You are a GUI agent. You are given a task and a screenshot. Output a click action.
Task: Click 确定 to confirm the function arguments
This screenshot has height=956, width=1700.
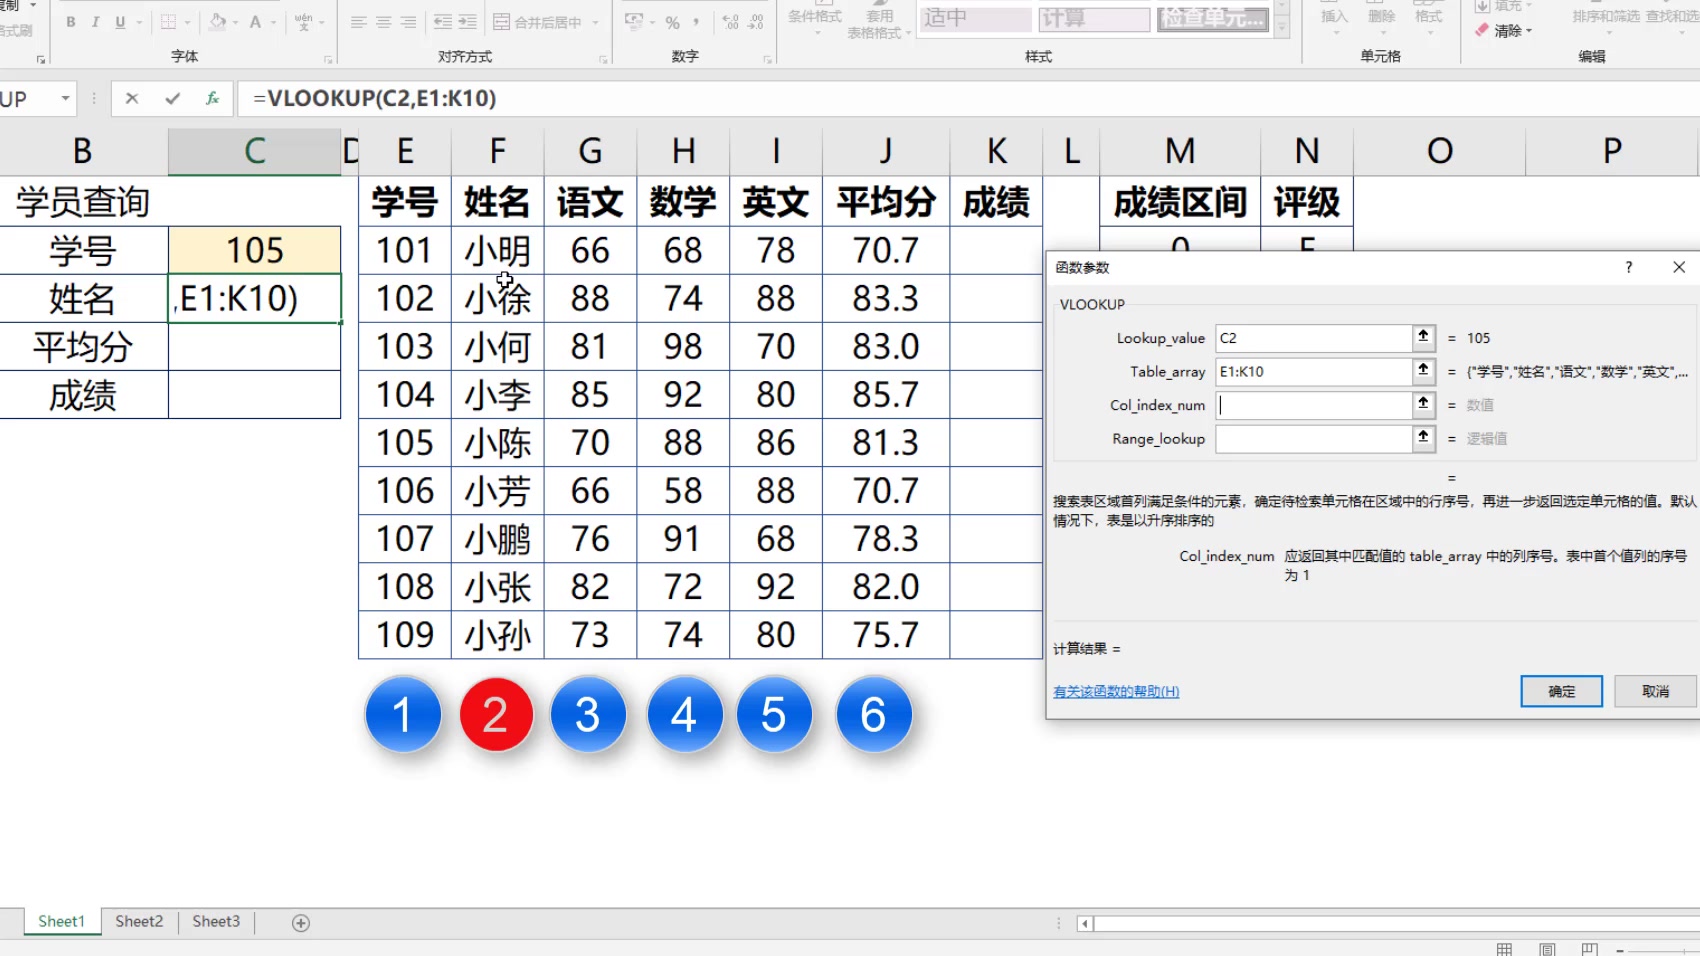tap(1561, 691)
